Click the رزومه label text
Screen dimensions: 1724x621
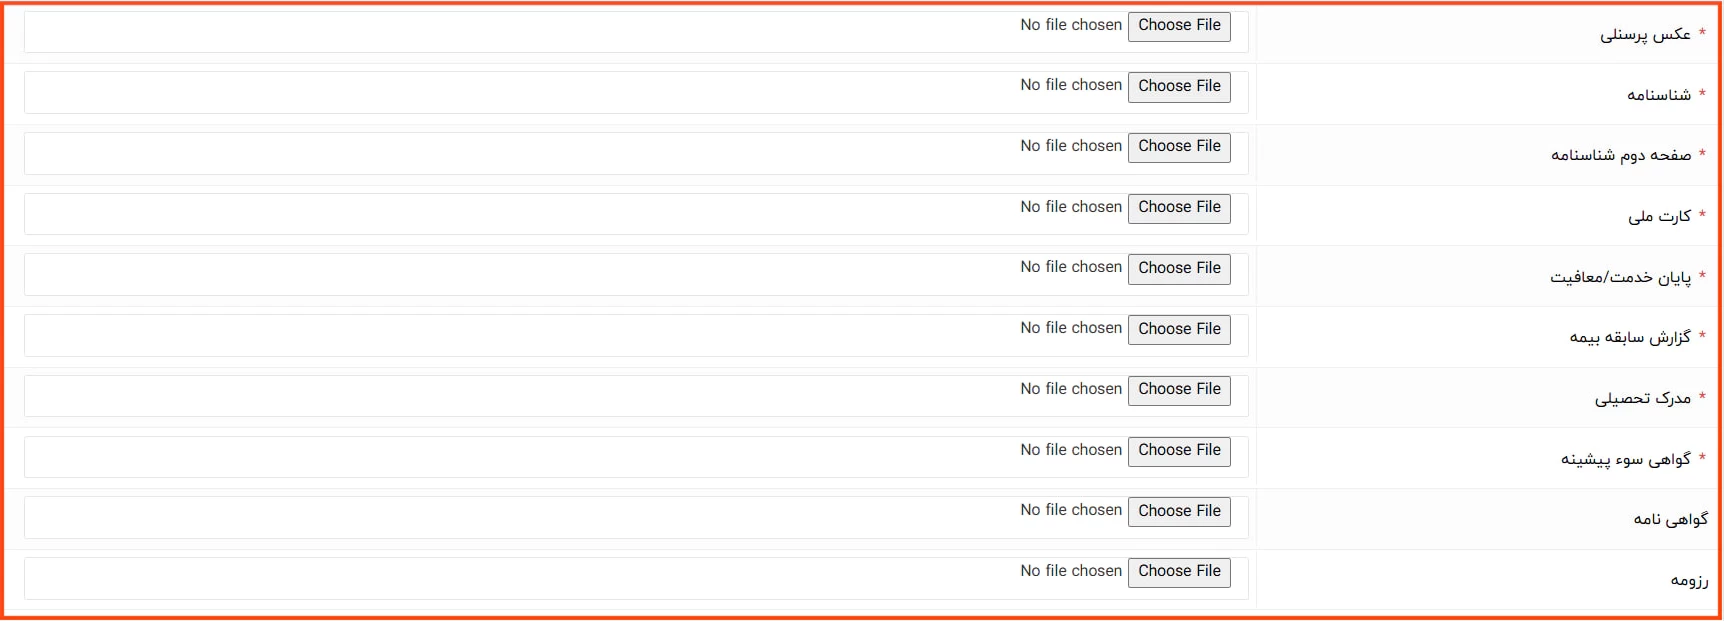pyautogui.click(x=1689, y=580)
